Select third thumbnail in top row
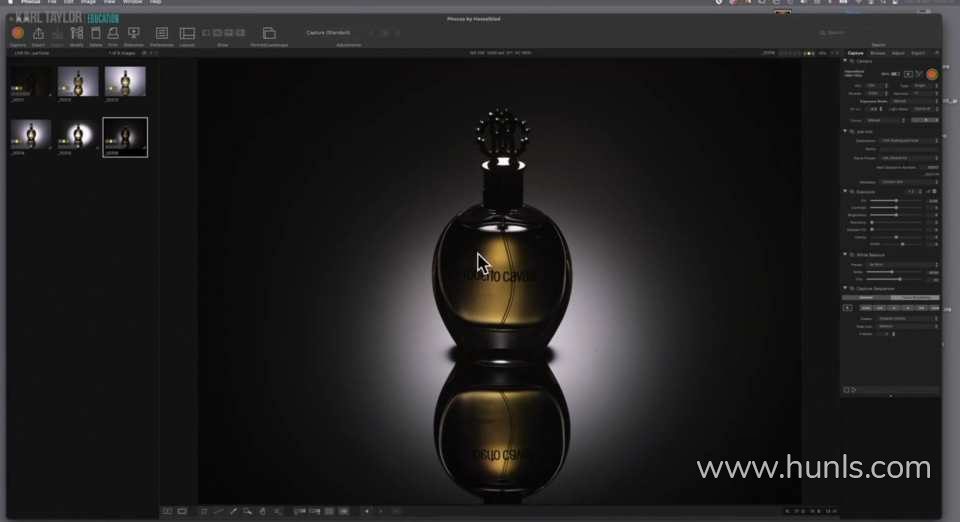960x522 pixels. click(x=125, y=81)
